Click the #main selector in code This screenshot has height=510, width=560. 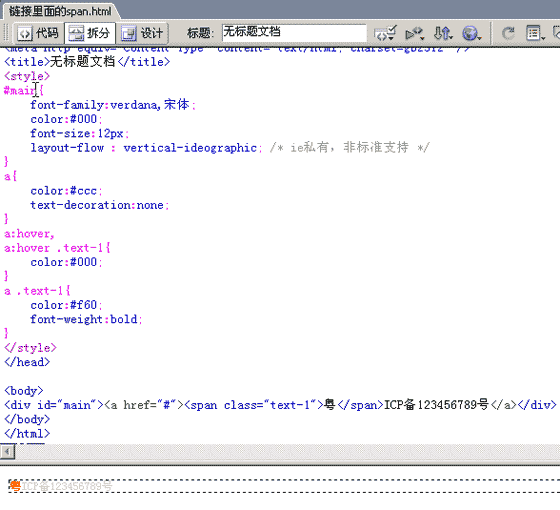(x=20, y=90)
